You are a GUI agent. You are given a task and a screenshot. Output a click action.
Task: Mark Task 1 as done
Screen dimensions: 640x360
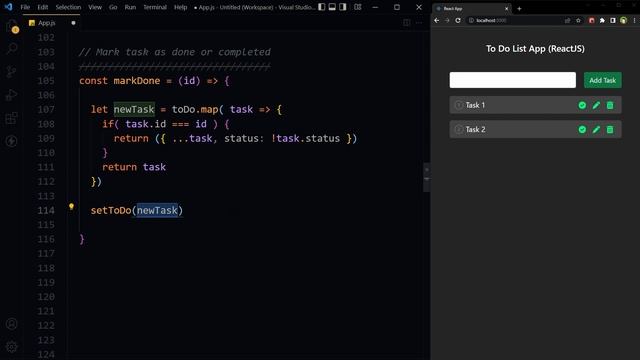click(x=582, y=105)
